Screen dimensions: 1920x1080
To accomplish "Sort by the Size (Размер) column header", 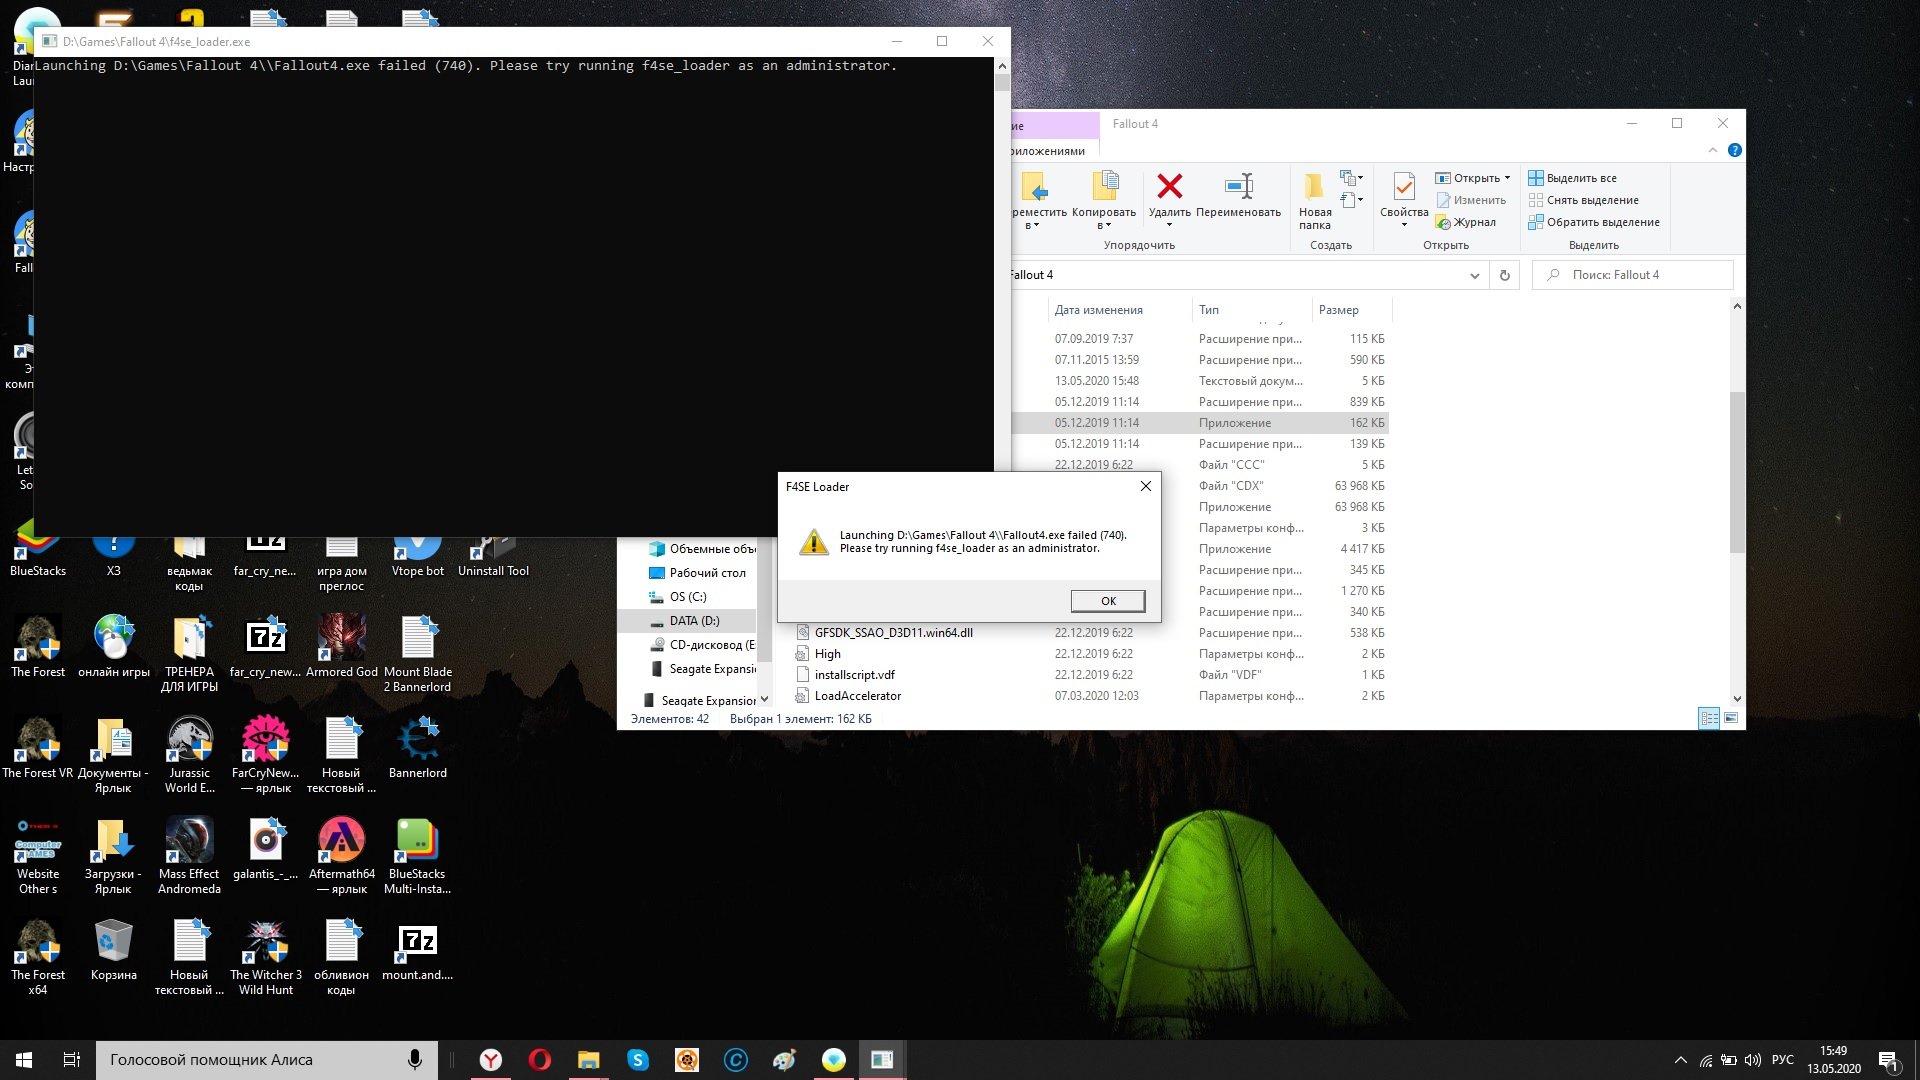I will [x=1338, y=310].
